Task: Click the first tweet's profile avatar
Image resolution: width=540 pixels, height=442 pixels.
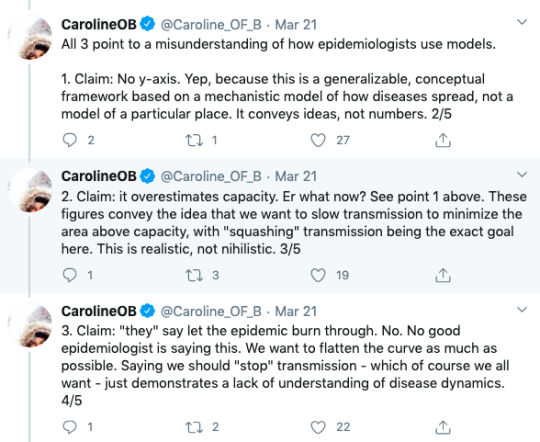Action: [30, 37]
